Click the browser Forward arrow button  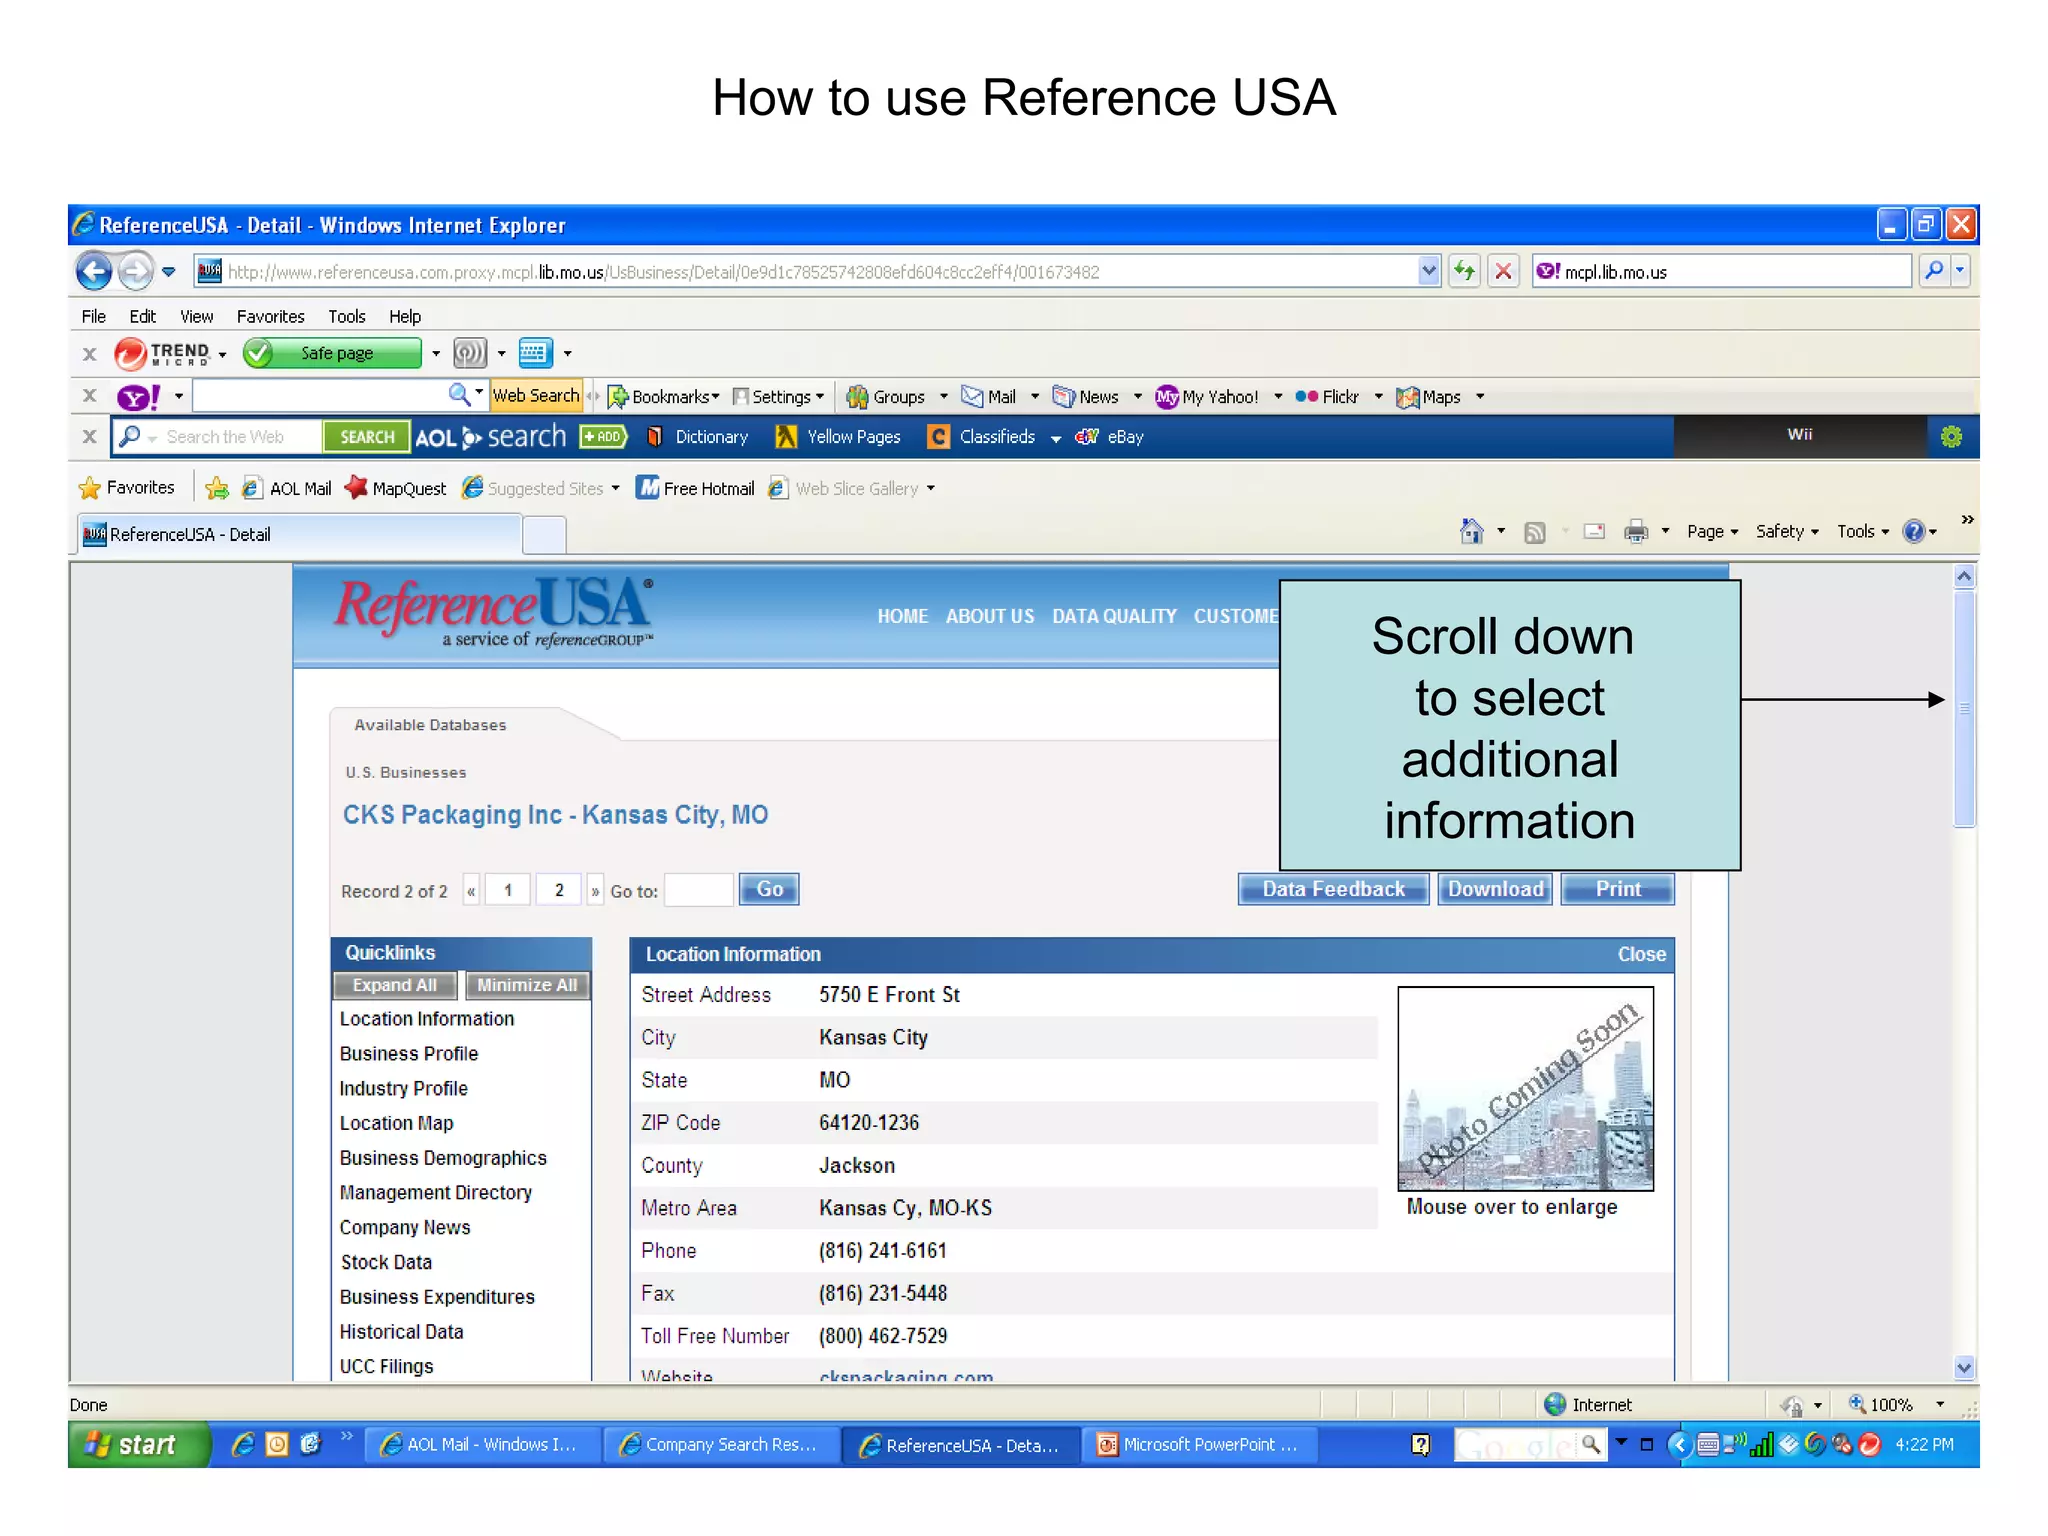[x=135, y=271]
